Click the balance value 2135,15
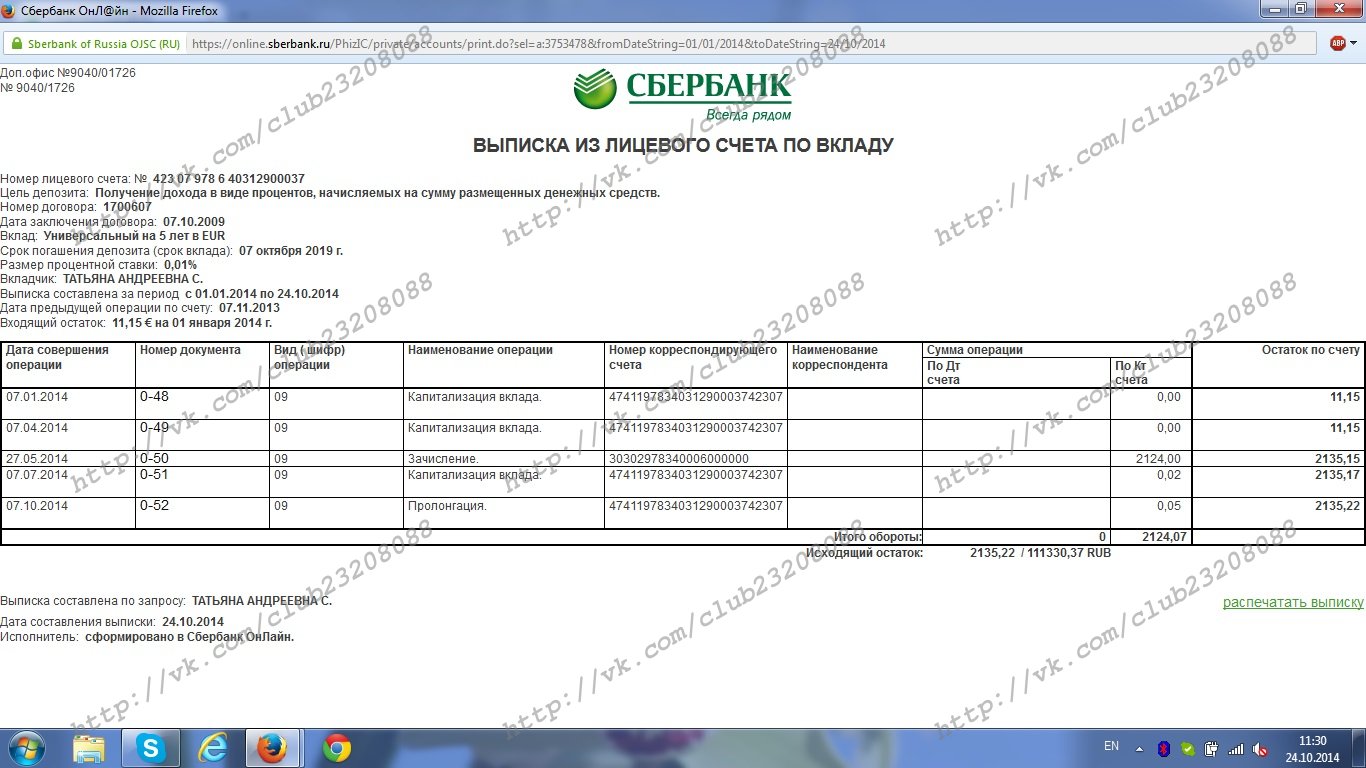The image size is (1366, 768). coord(1337,459)
